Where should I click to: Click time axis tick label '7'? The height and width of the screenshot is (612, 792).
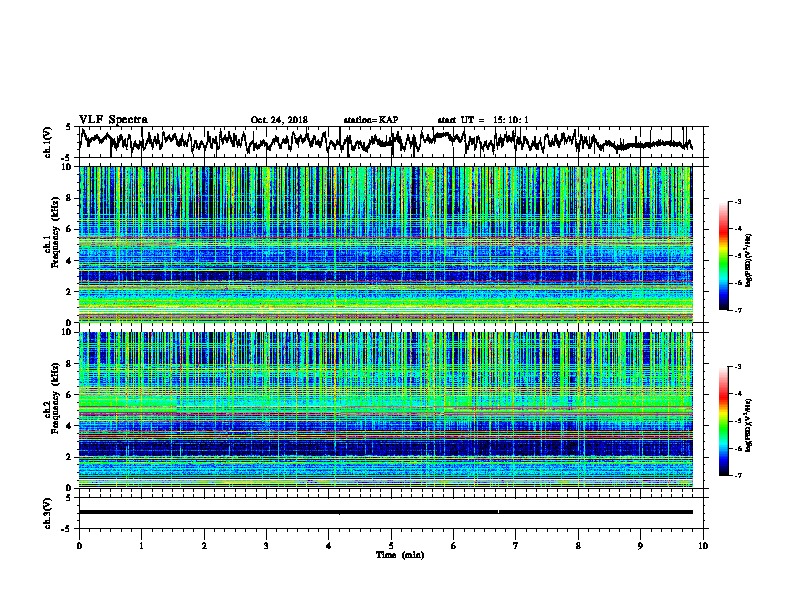pos(516,546)
